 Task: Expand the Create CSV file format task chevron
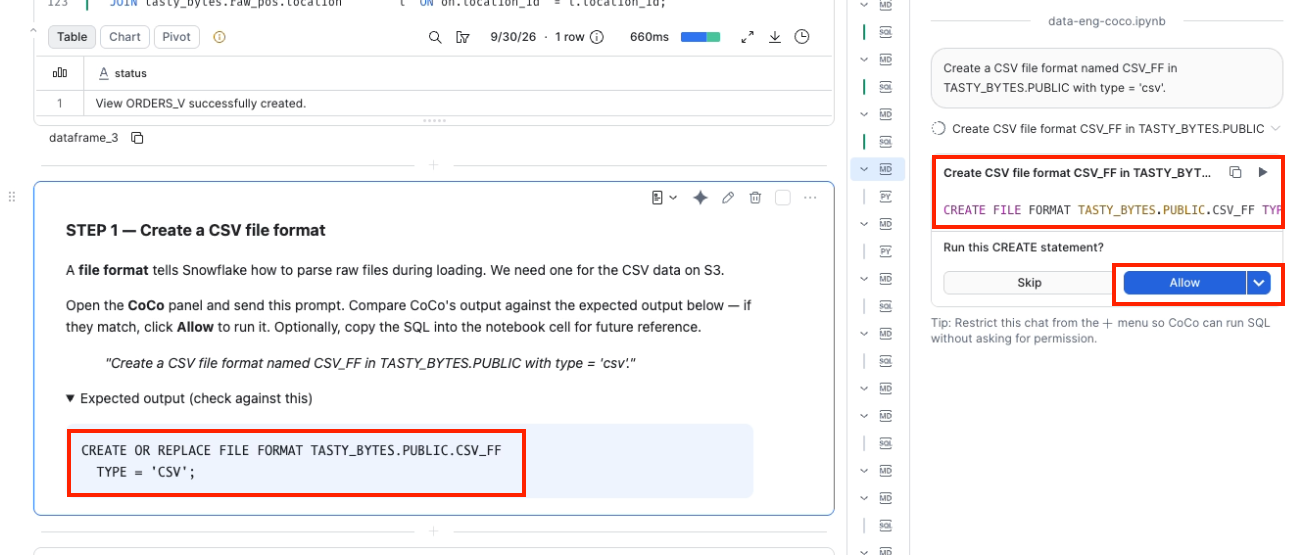1275,129
